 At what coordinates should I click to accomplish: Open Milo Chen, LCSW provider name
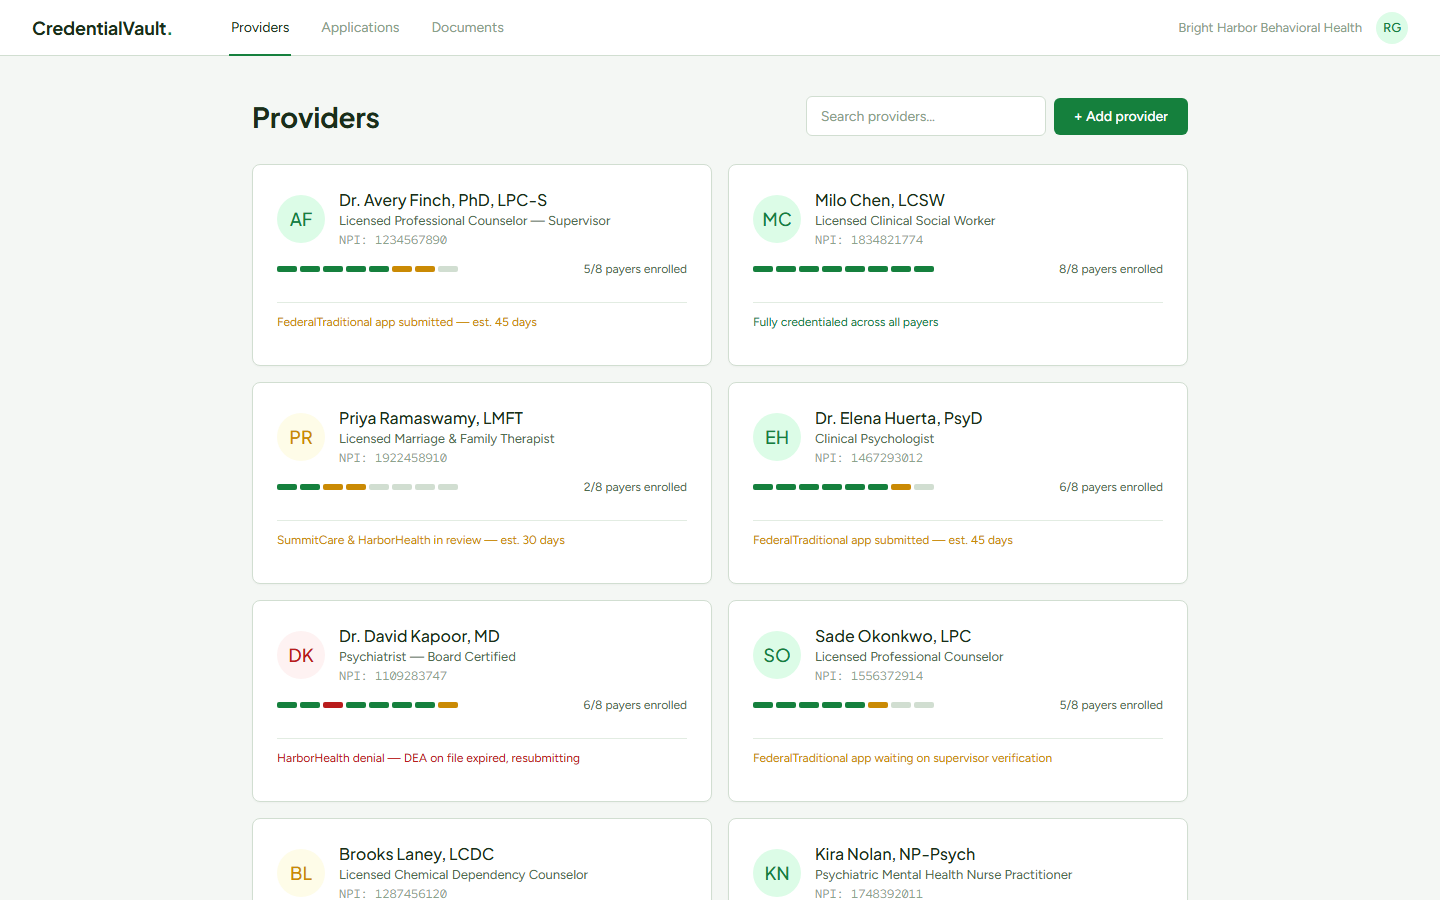point(880,200)
